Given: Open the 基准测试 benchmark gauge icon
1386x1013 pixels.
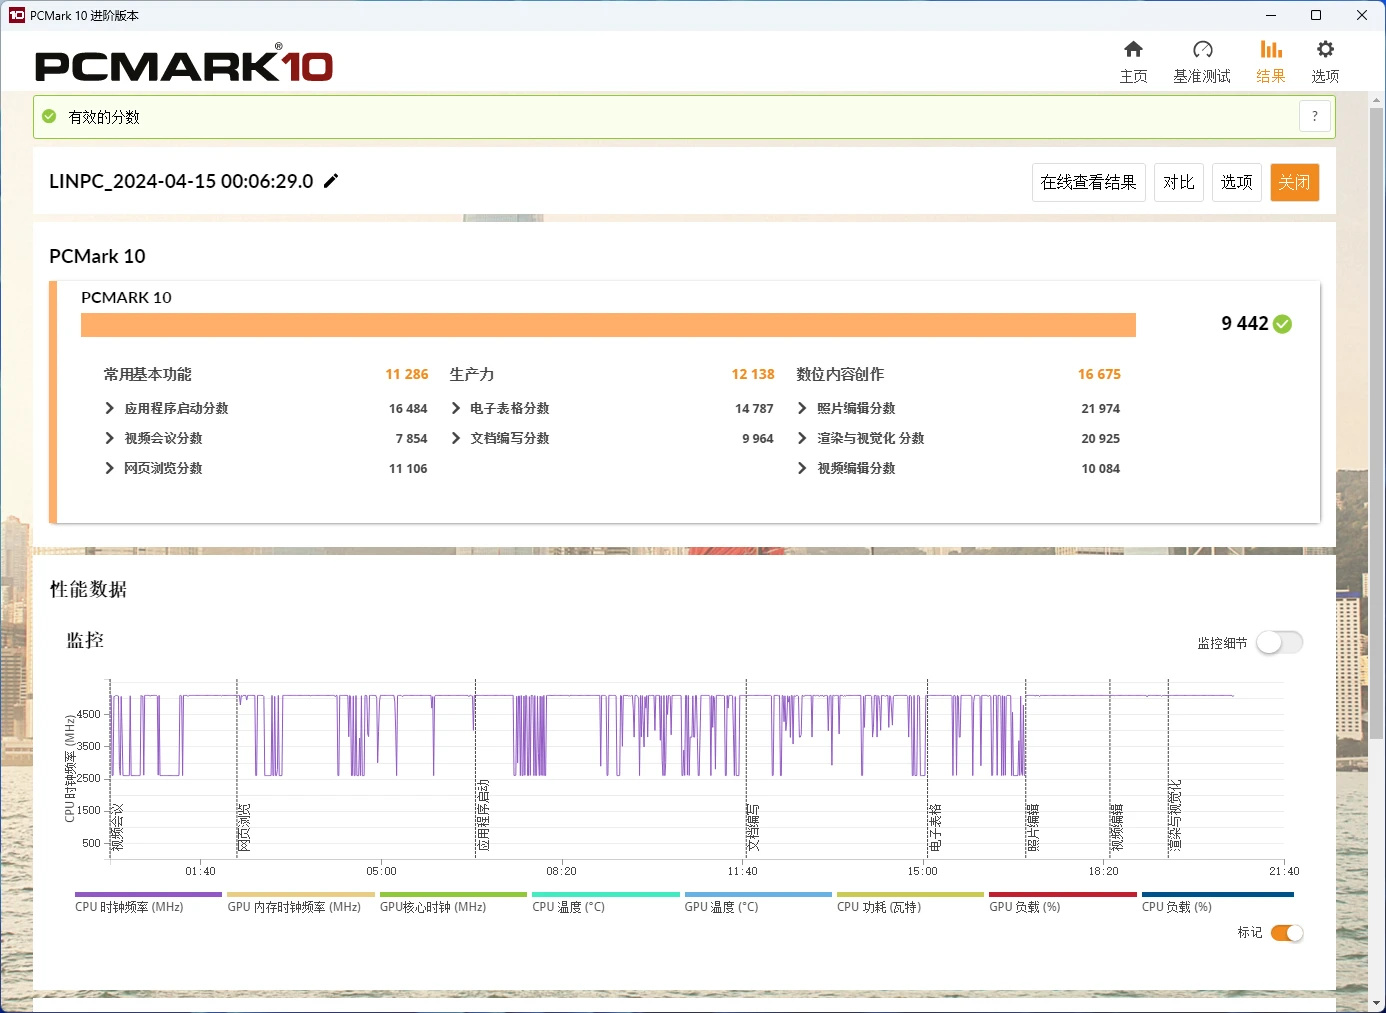Looking at the screenshot, I should pyautogui.click(x=1202, y=50).
